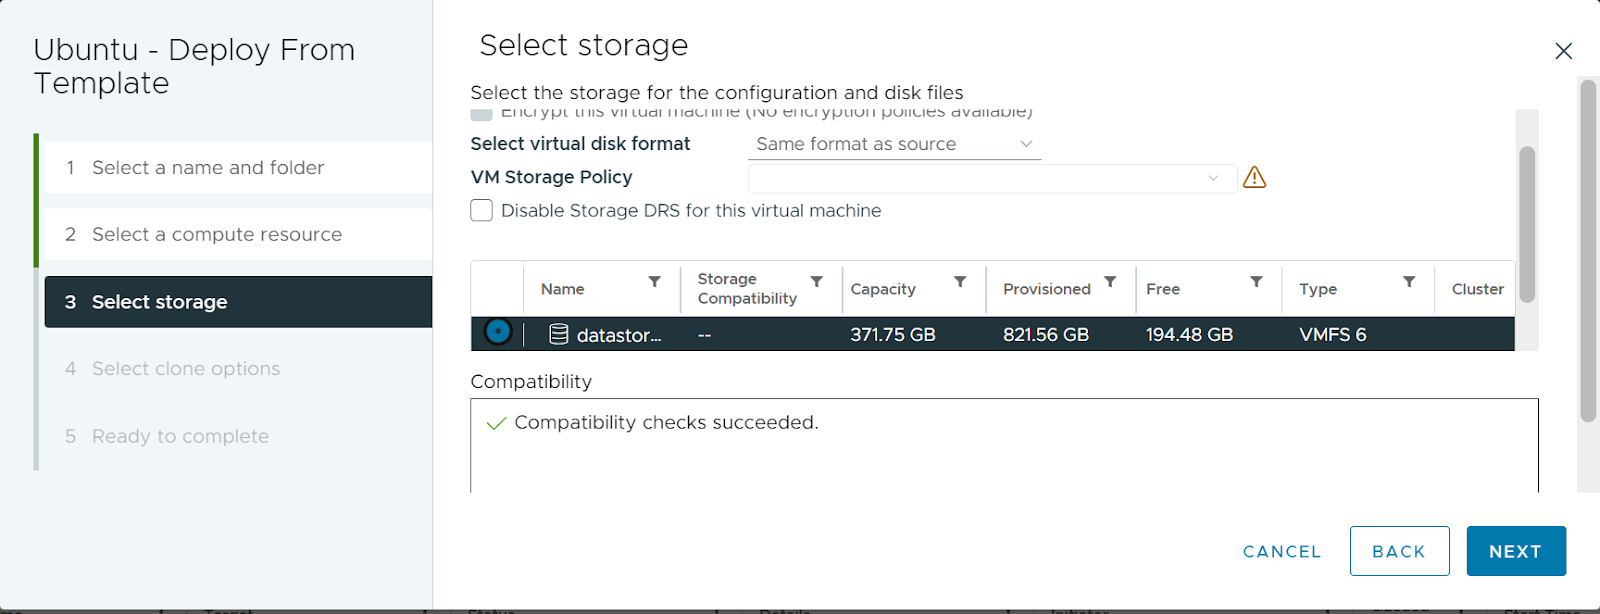
Task: Filter the Free column
Action: point(1256,282)
